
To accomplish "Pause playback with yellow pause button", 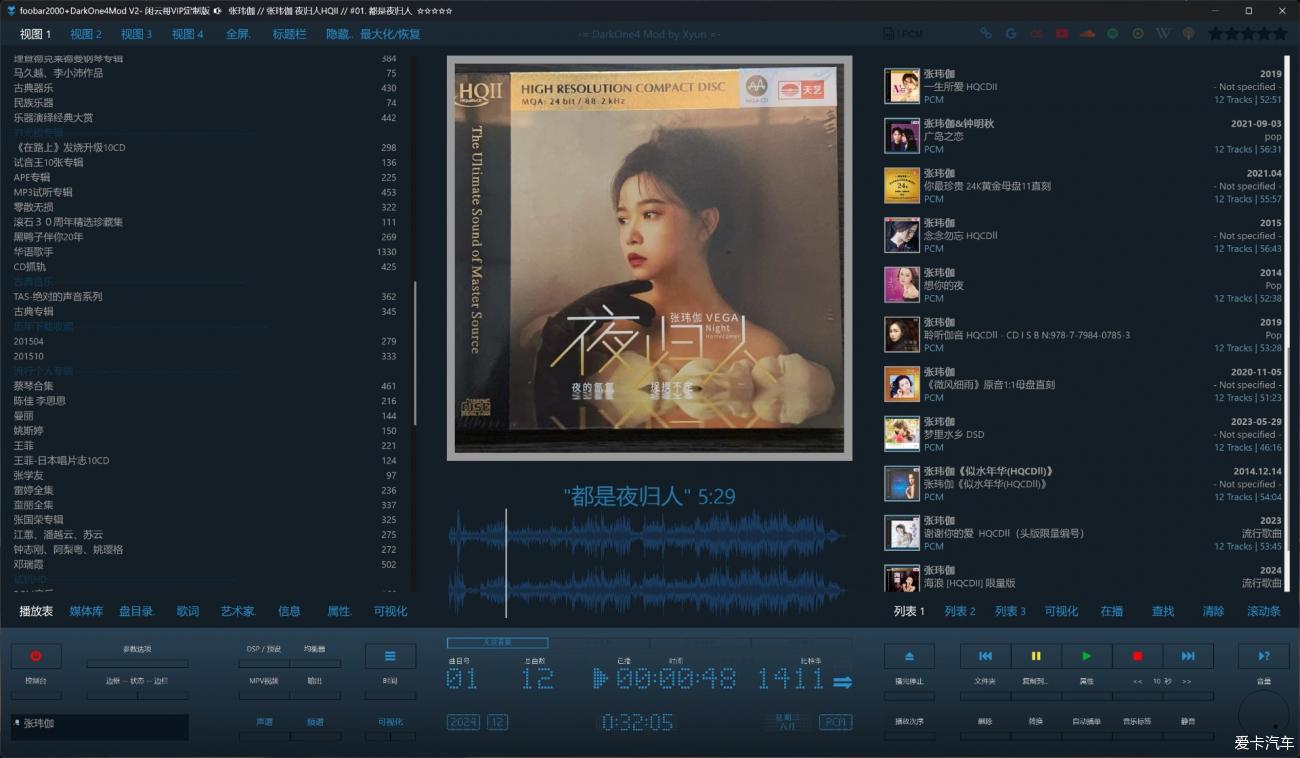I will (x=1036, y=656).
